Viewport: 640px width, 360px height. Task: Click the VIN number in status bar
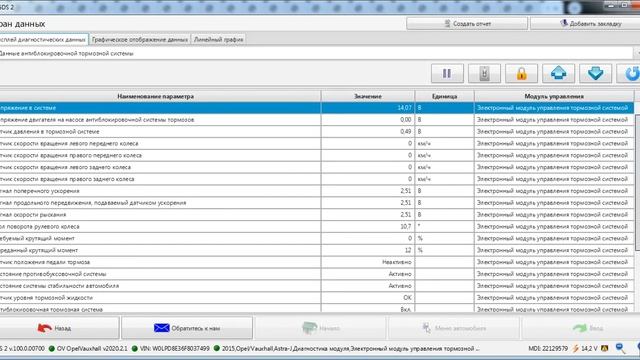point(174,349)
